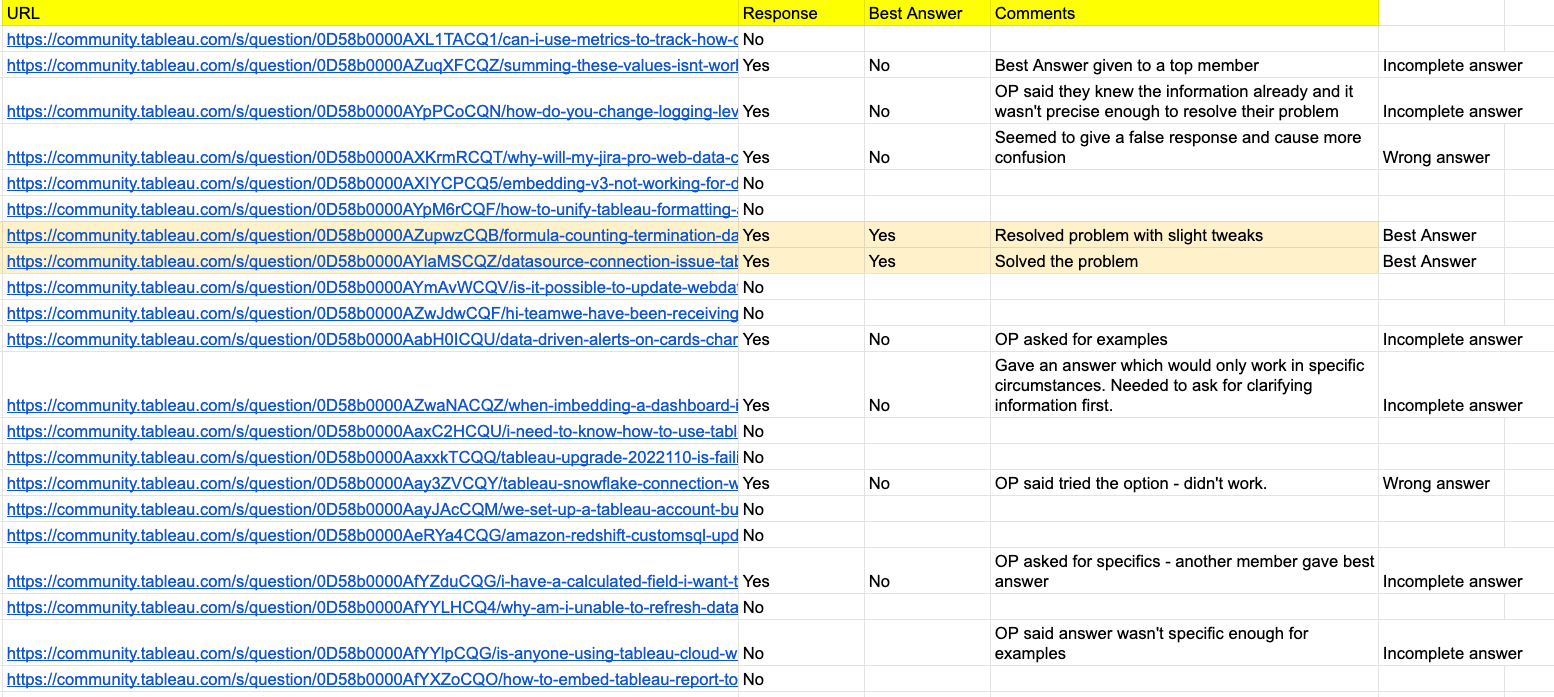Open the is-anyone-using-tableau-cloud link
The image size is (1554, 697).
[372, 654]
